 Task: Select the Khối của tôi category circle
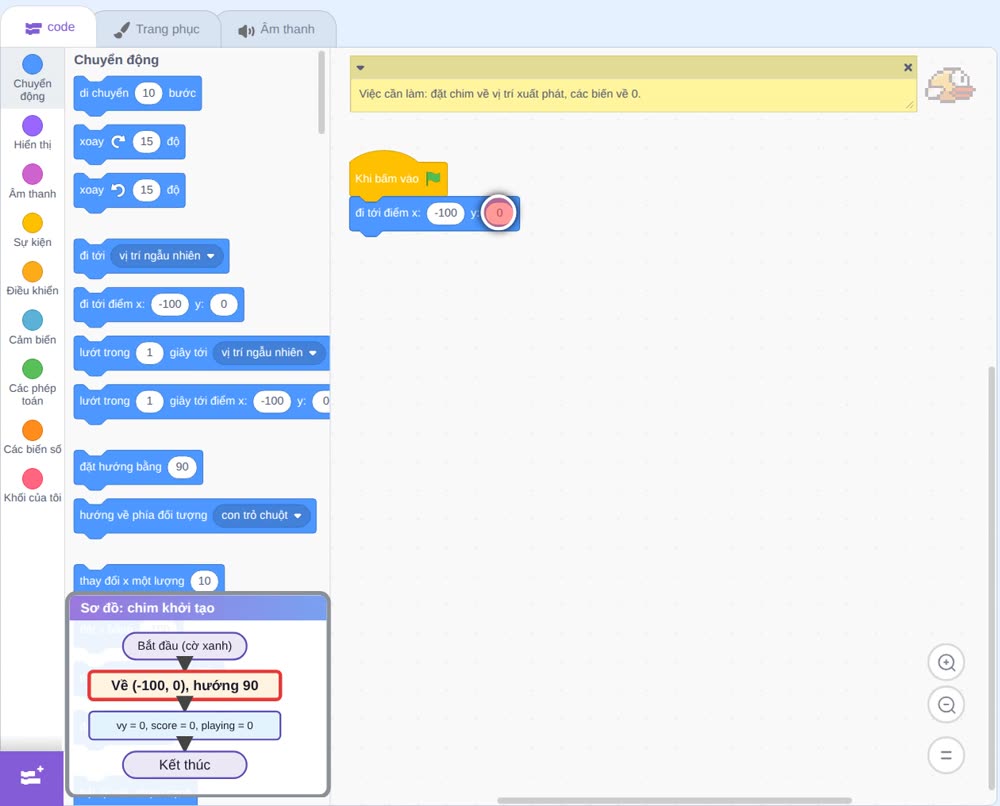click(x=33, y=478)
